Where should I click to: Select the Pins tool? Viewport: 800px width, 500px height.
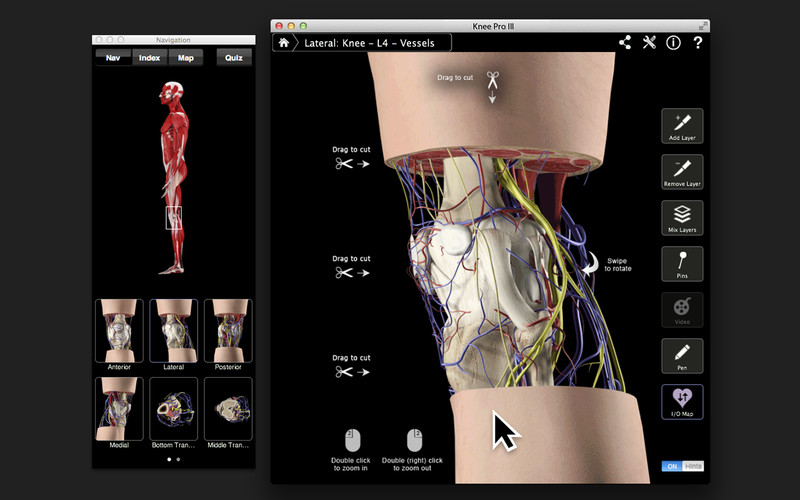pos(682,264)
